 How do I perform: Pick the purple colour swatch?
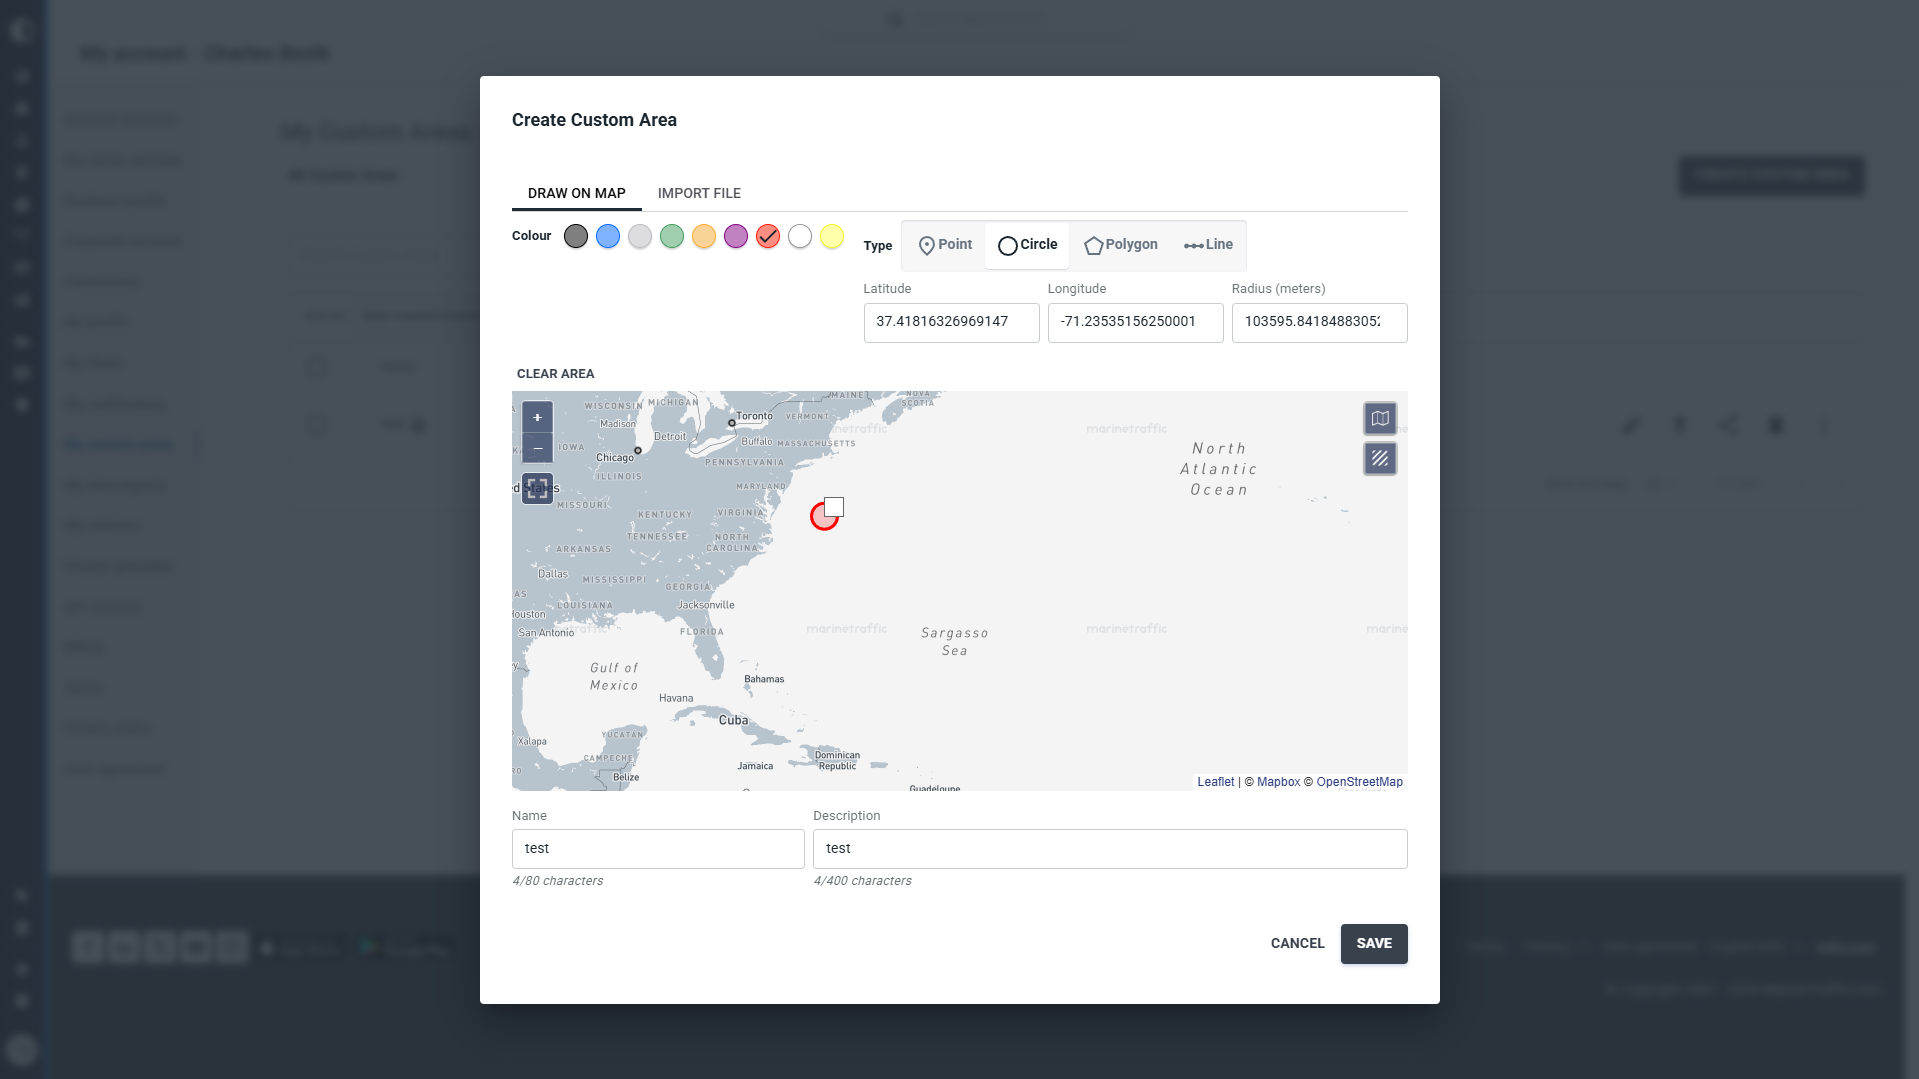(x=736, y=236)
